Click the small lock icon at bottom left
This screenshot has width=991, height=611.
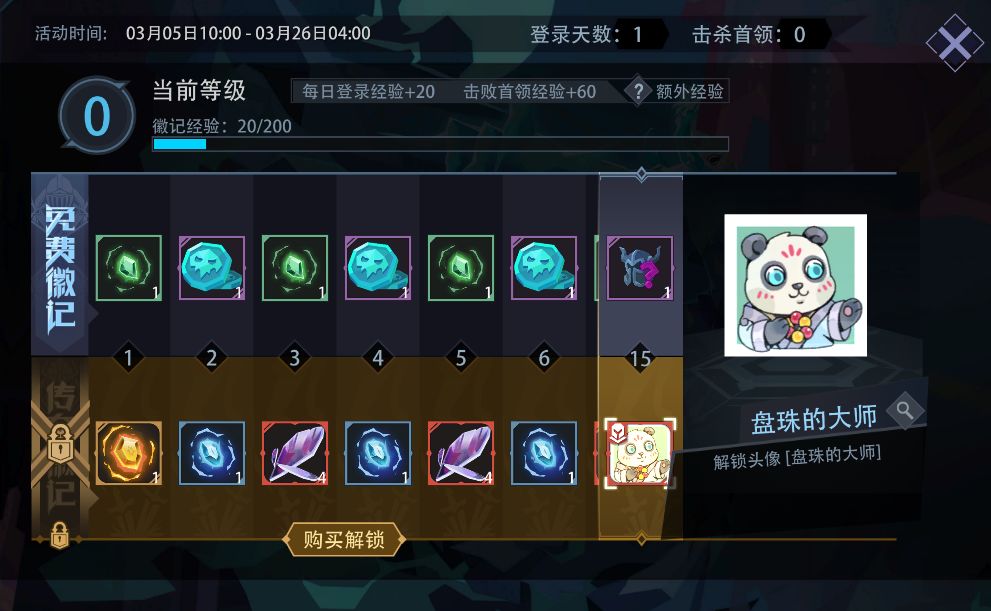(59, 536)
